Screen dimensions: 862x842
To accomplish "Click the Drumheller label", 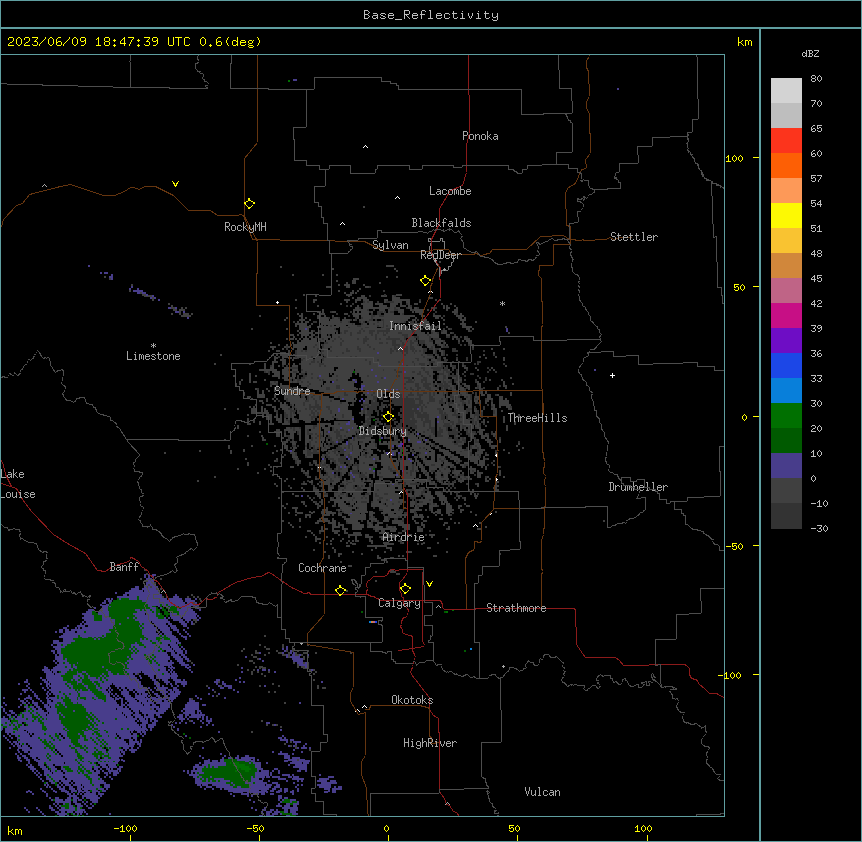I will click(x=638, y=487).
